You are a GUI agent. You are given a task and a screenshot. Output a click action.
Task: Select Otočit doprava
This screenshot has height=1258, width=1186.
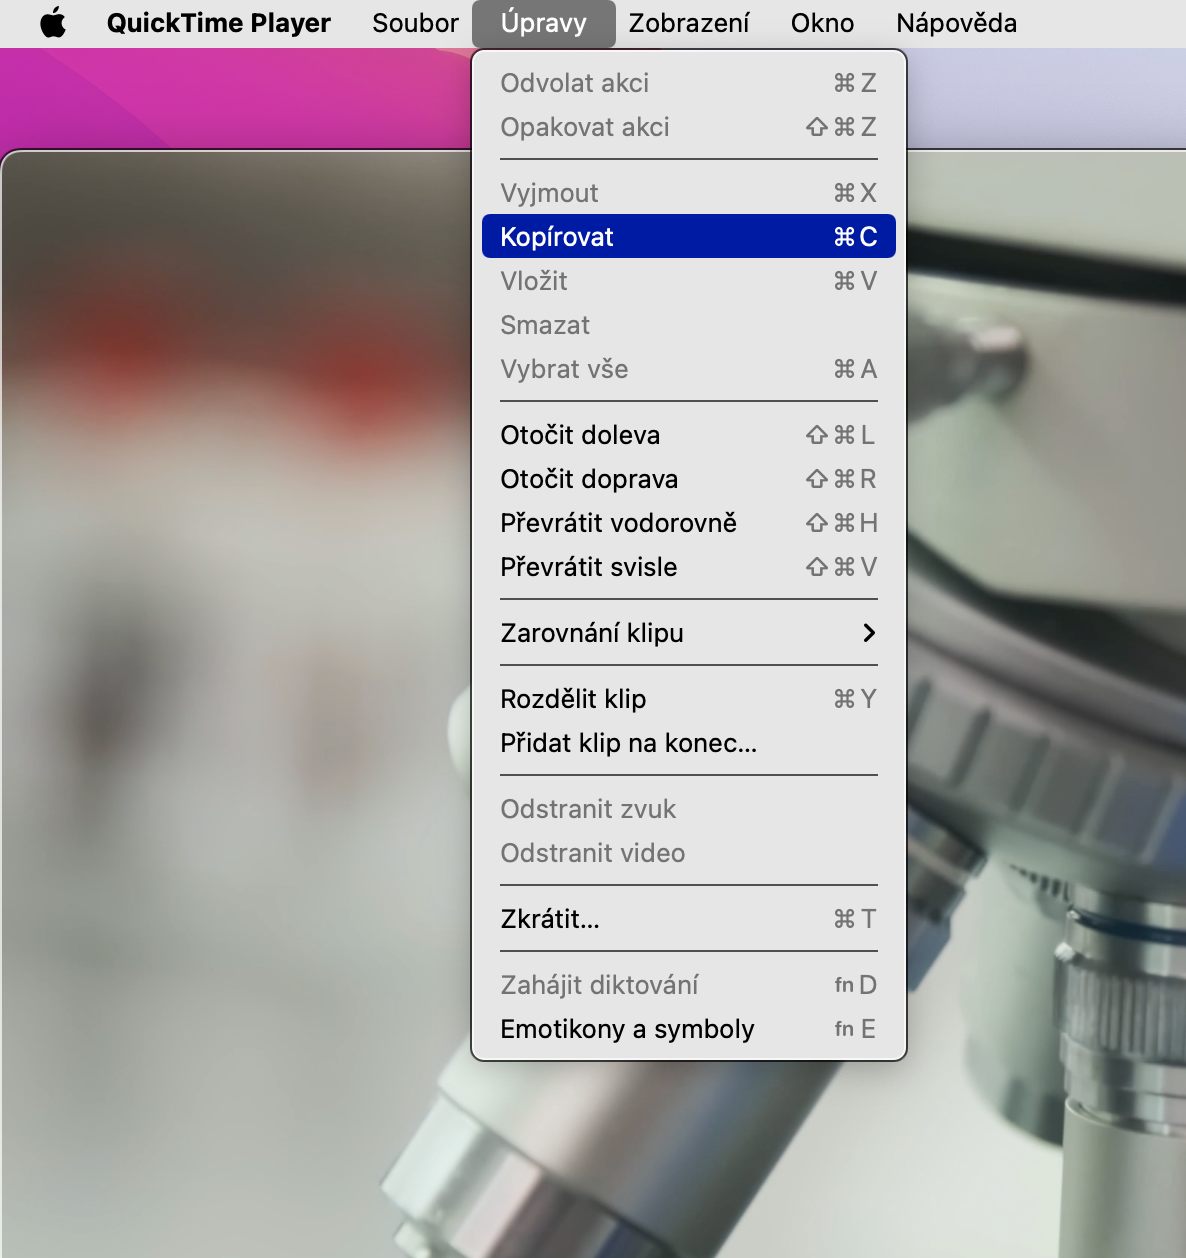click(x=688, y=479)
